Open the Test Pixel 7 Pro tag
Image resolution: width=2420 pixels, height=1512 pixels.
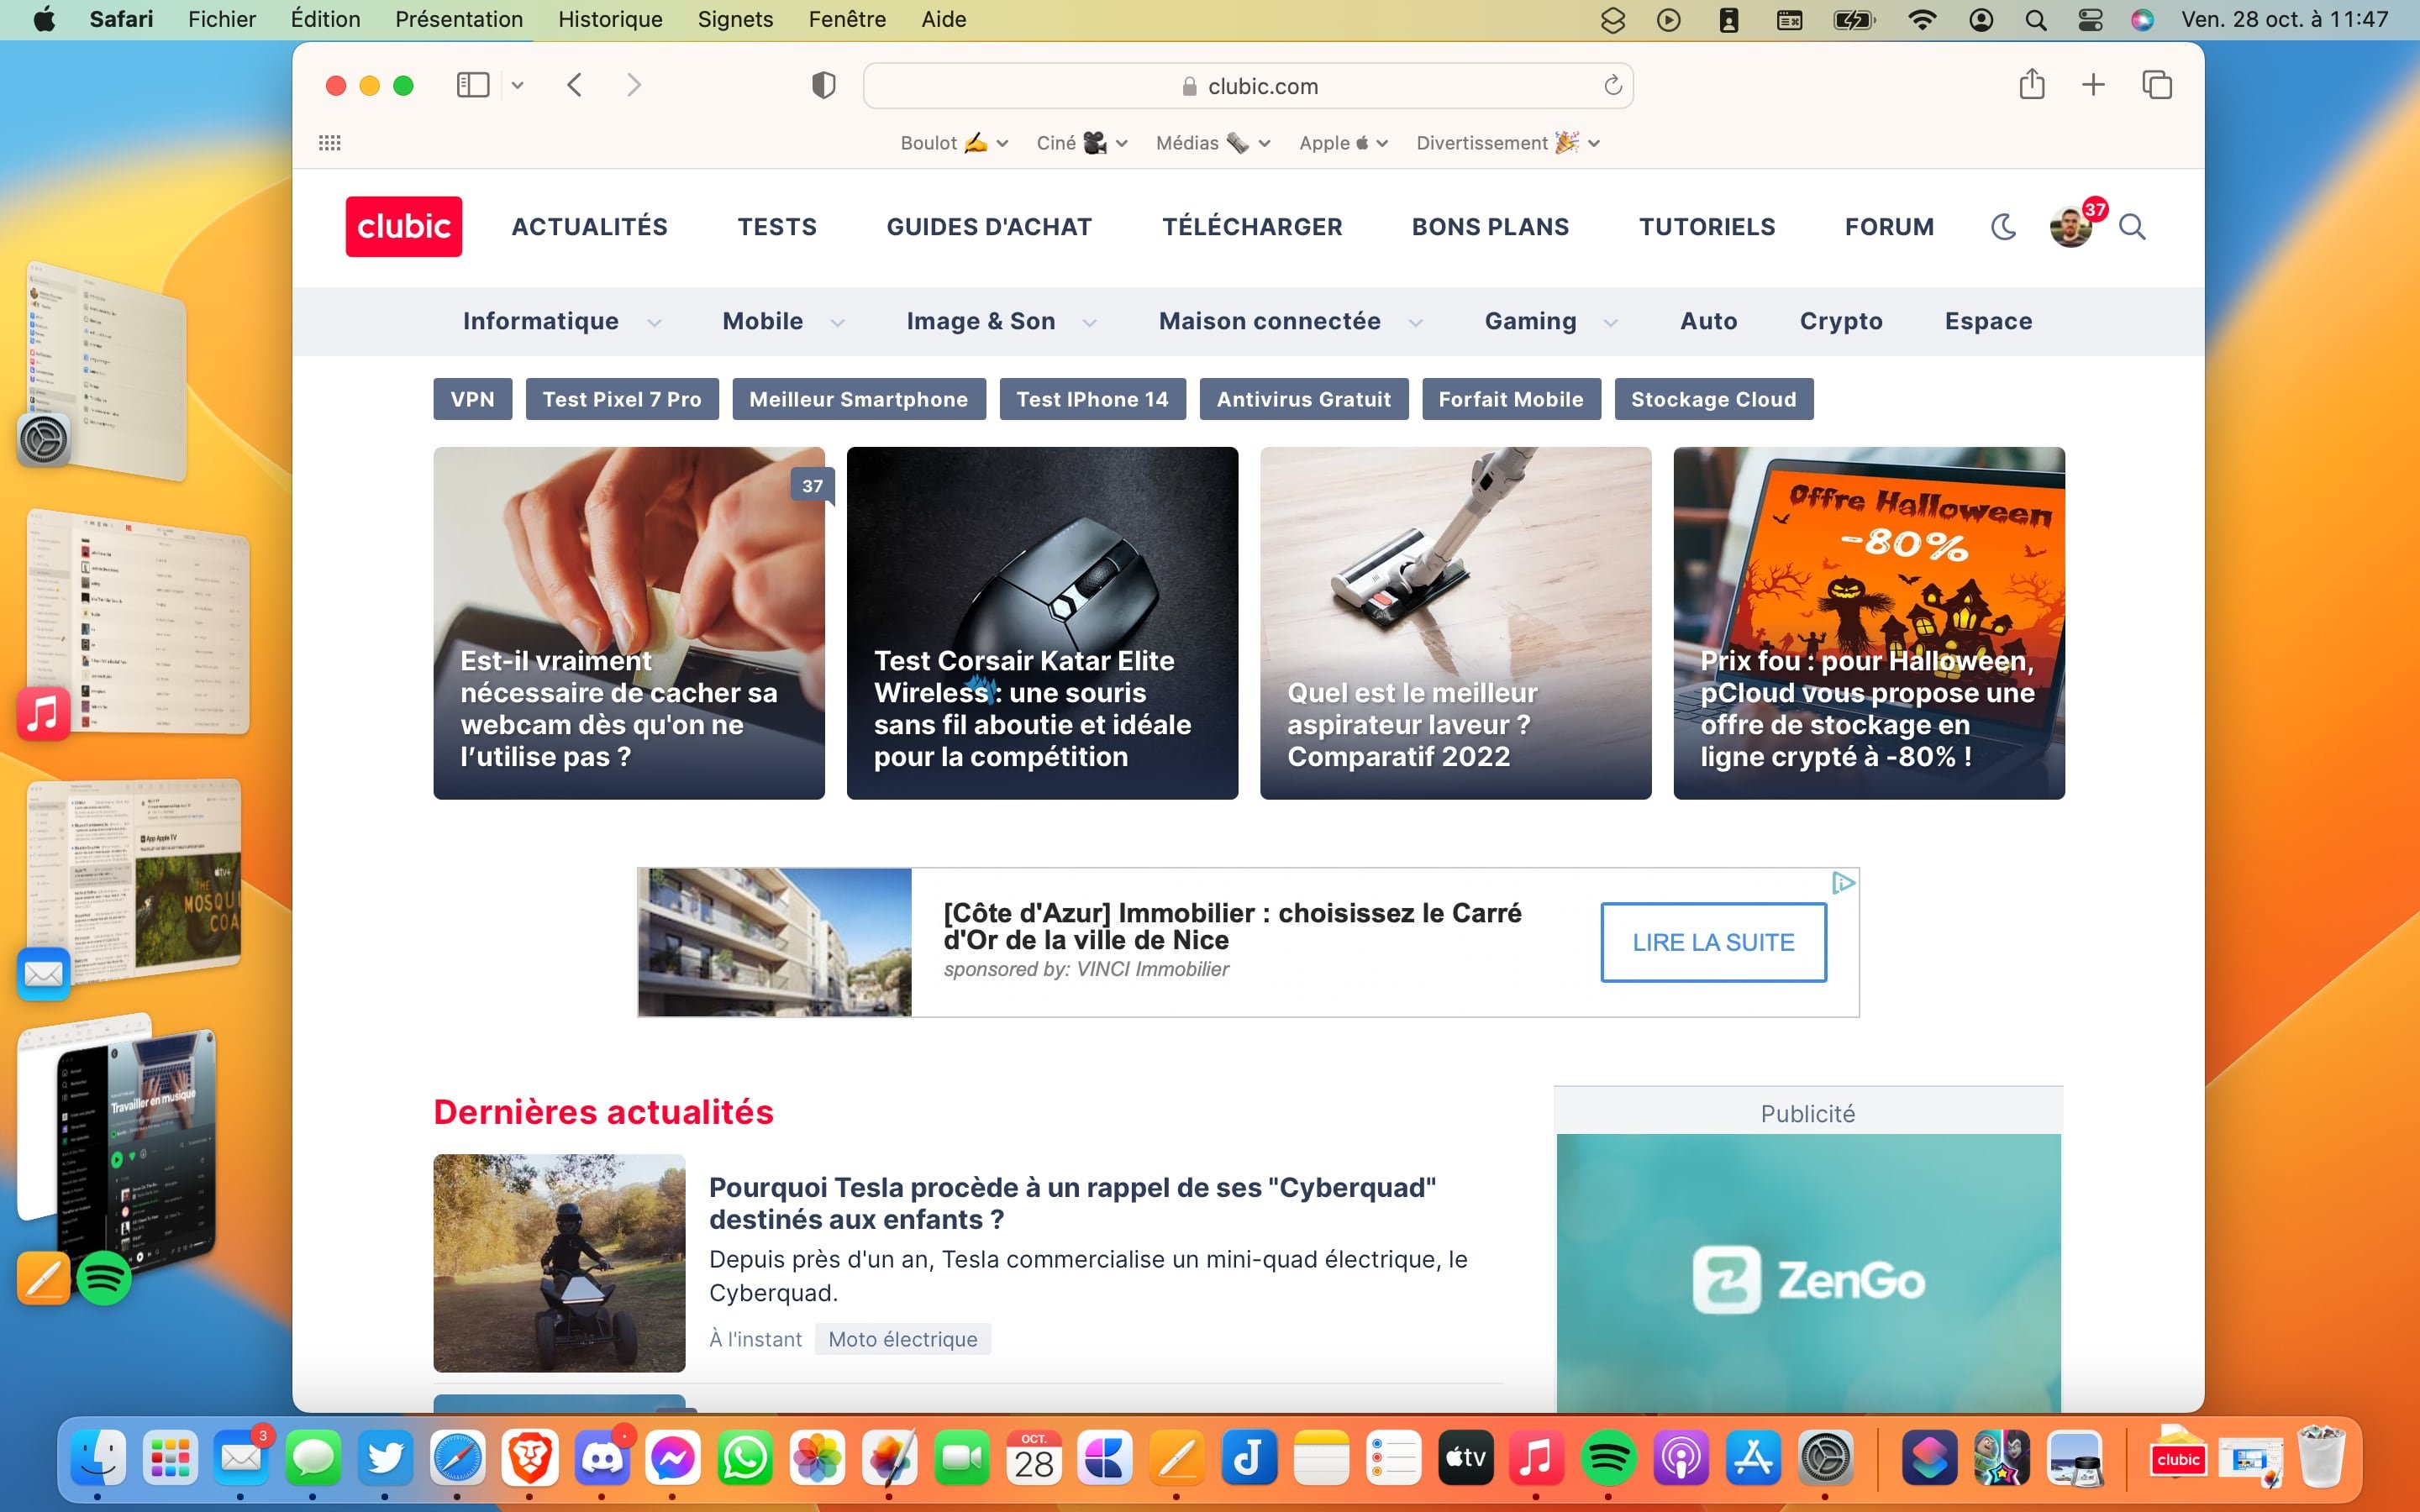coord(622,399)
